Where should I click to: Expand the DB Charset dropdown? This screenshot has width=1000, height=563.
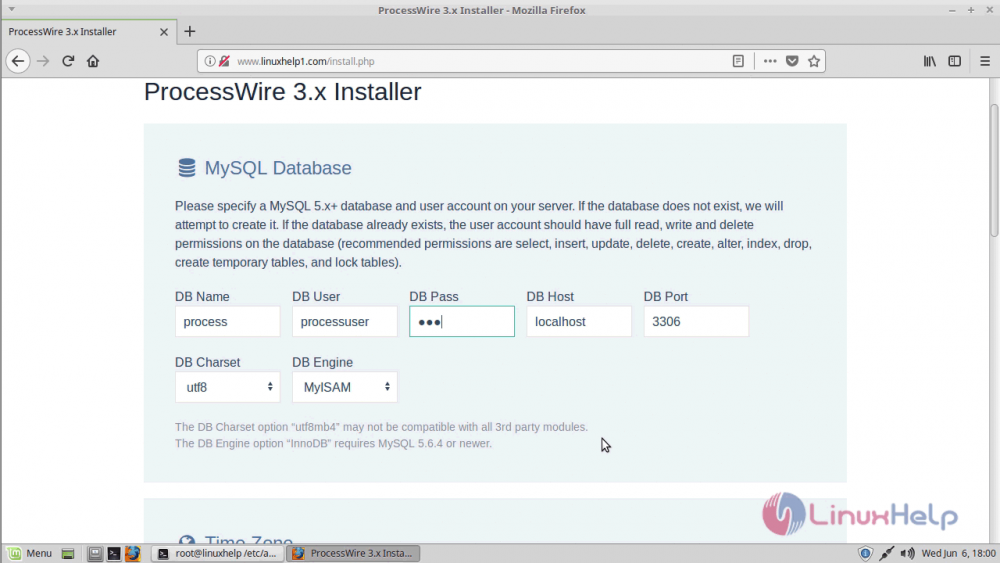coord(227,387)
